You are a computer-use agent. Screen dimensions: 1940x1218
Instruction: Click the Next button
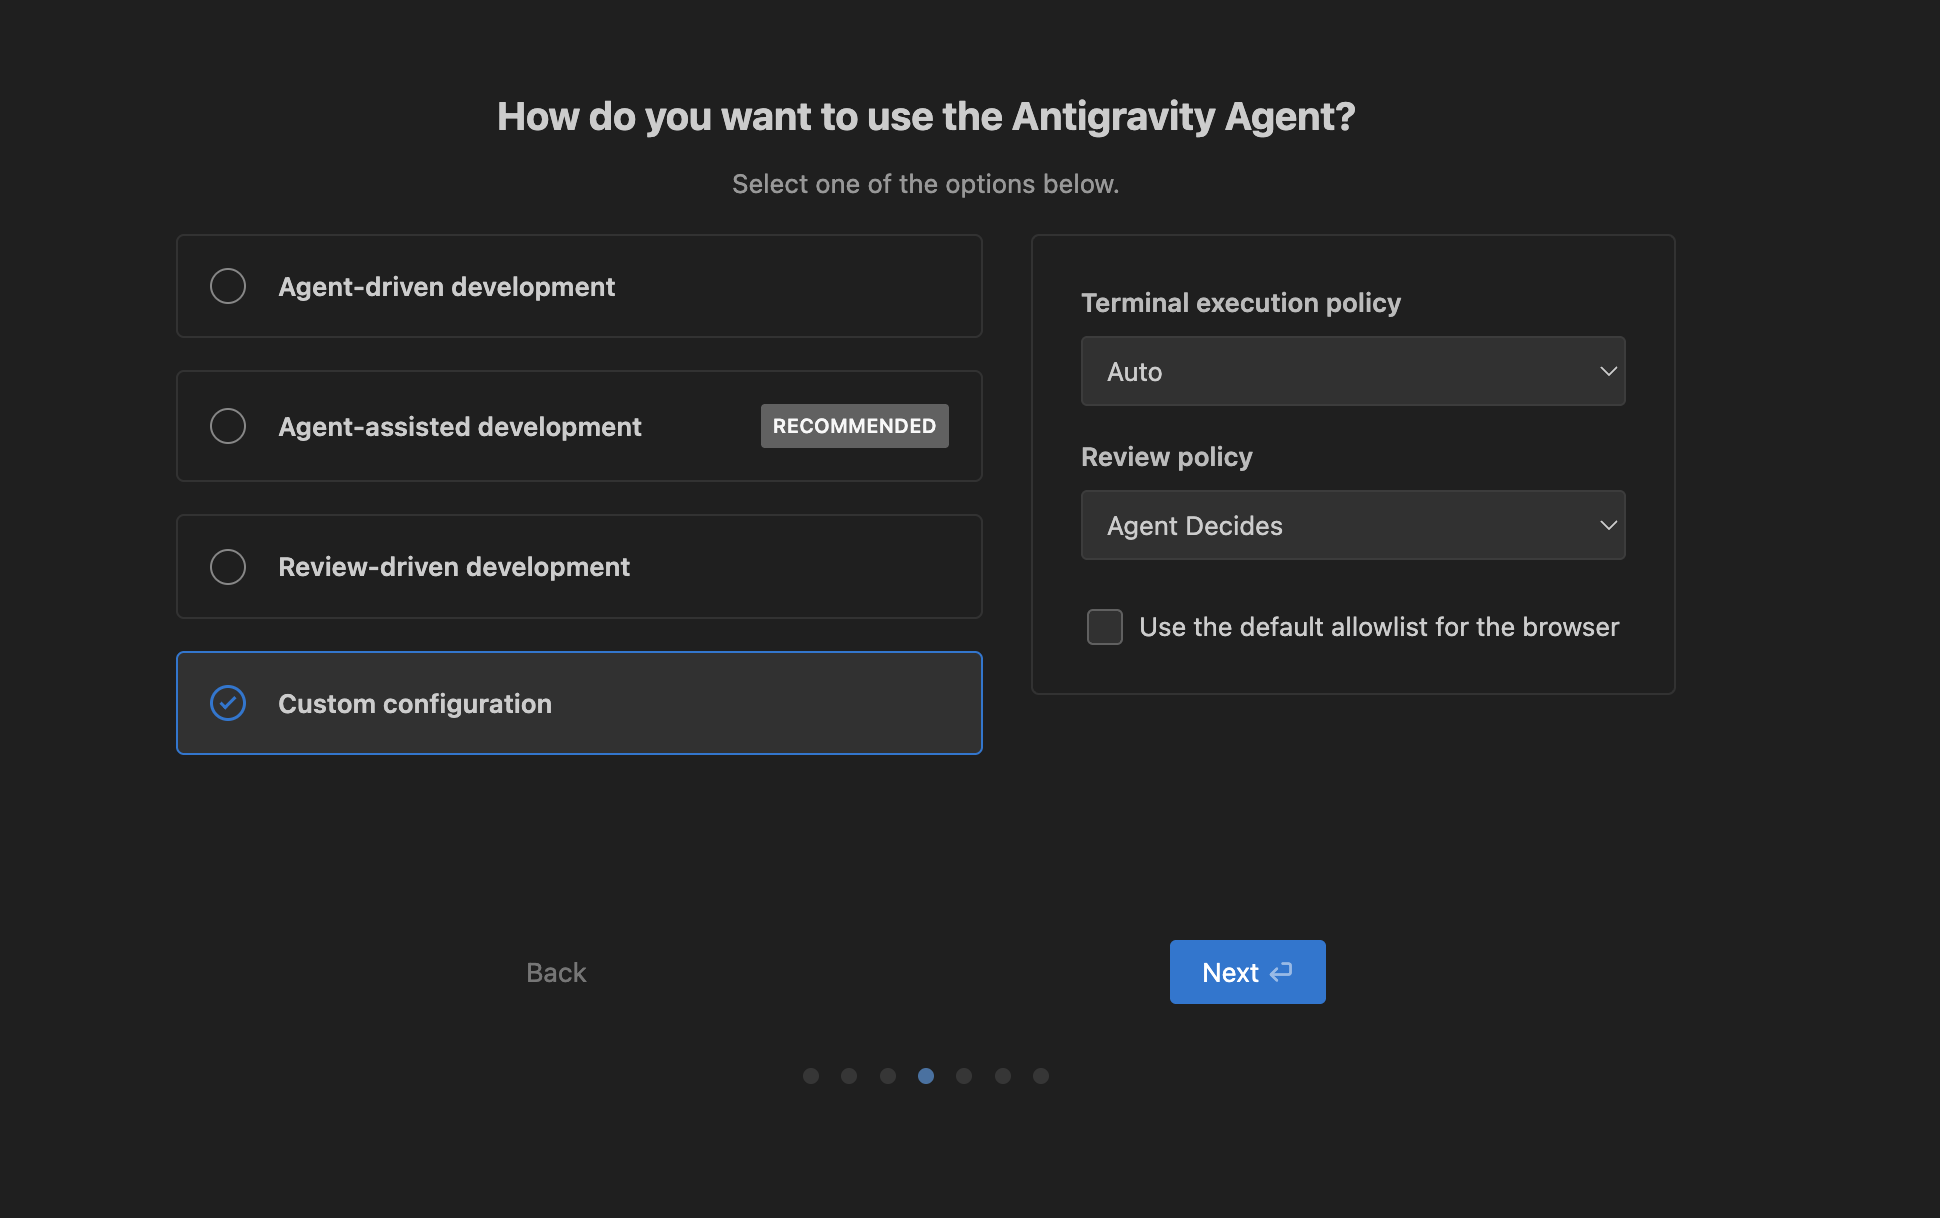1247,971
